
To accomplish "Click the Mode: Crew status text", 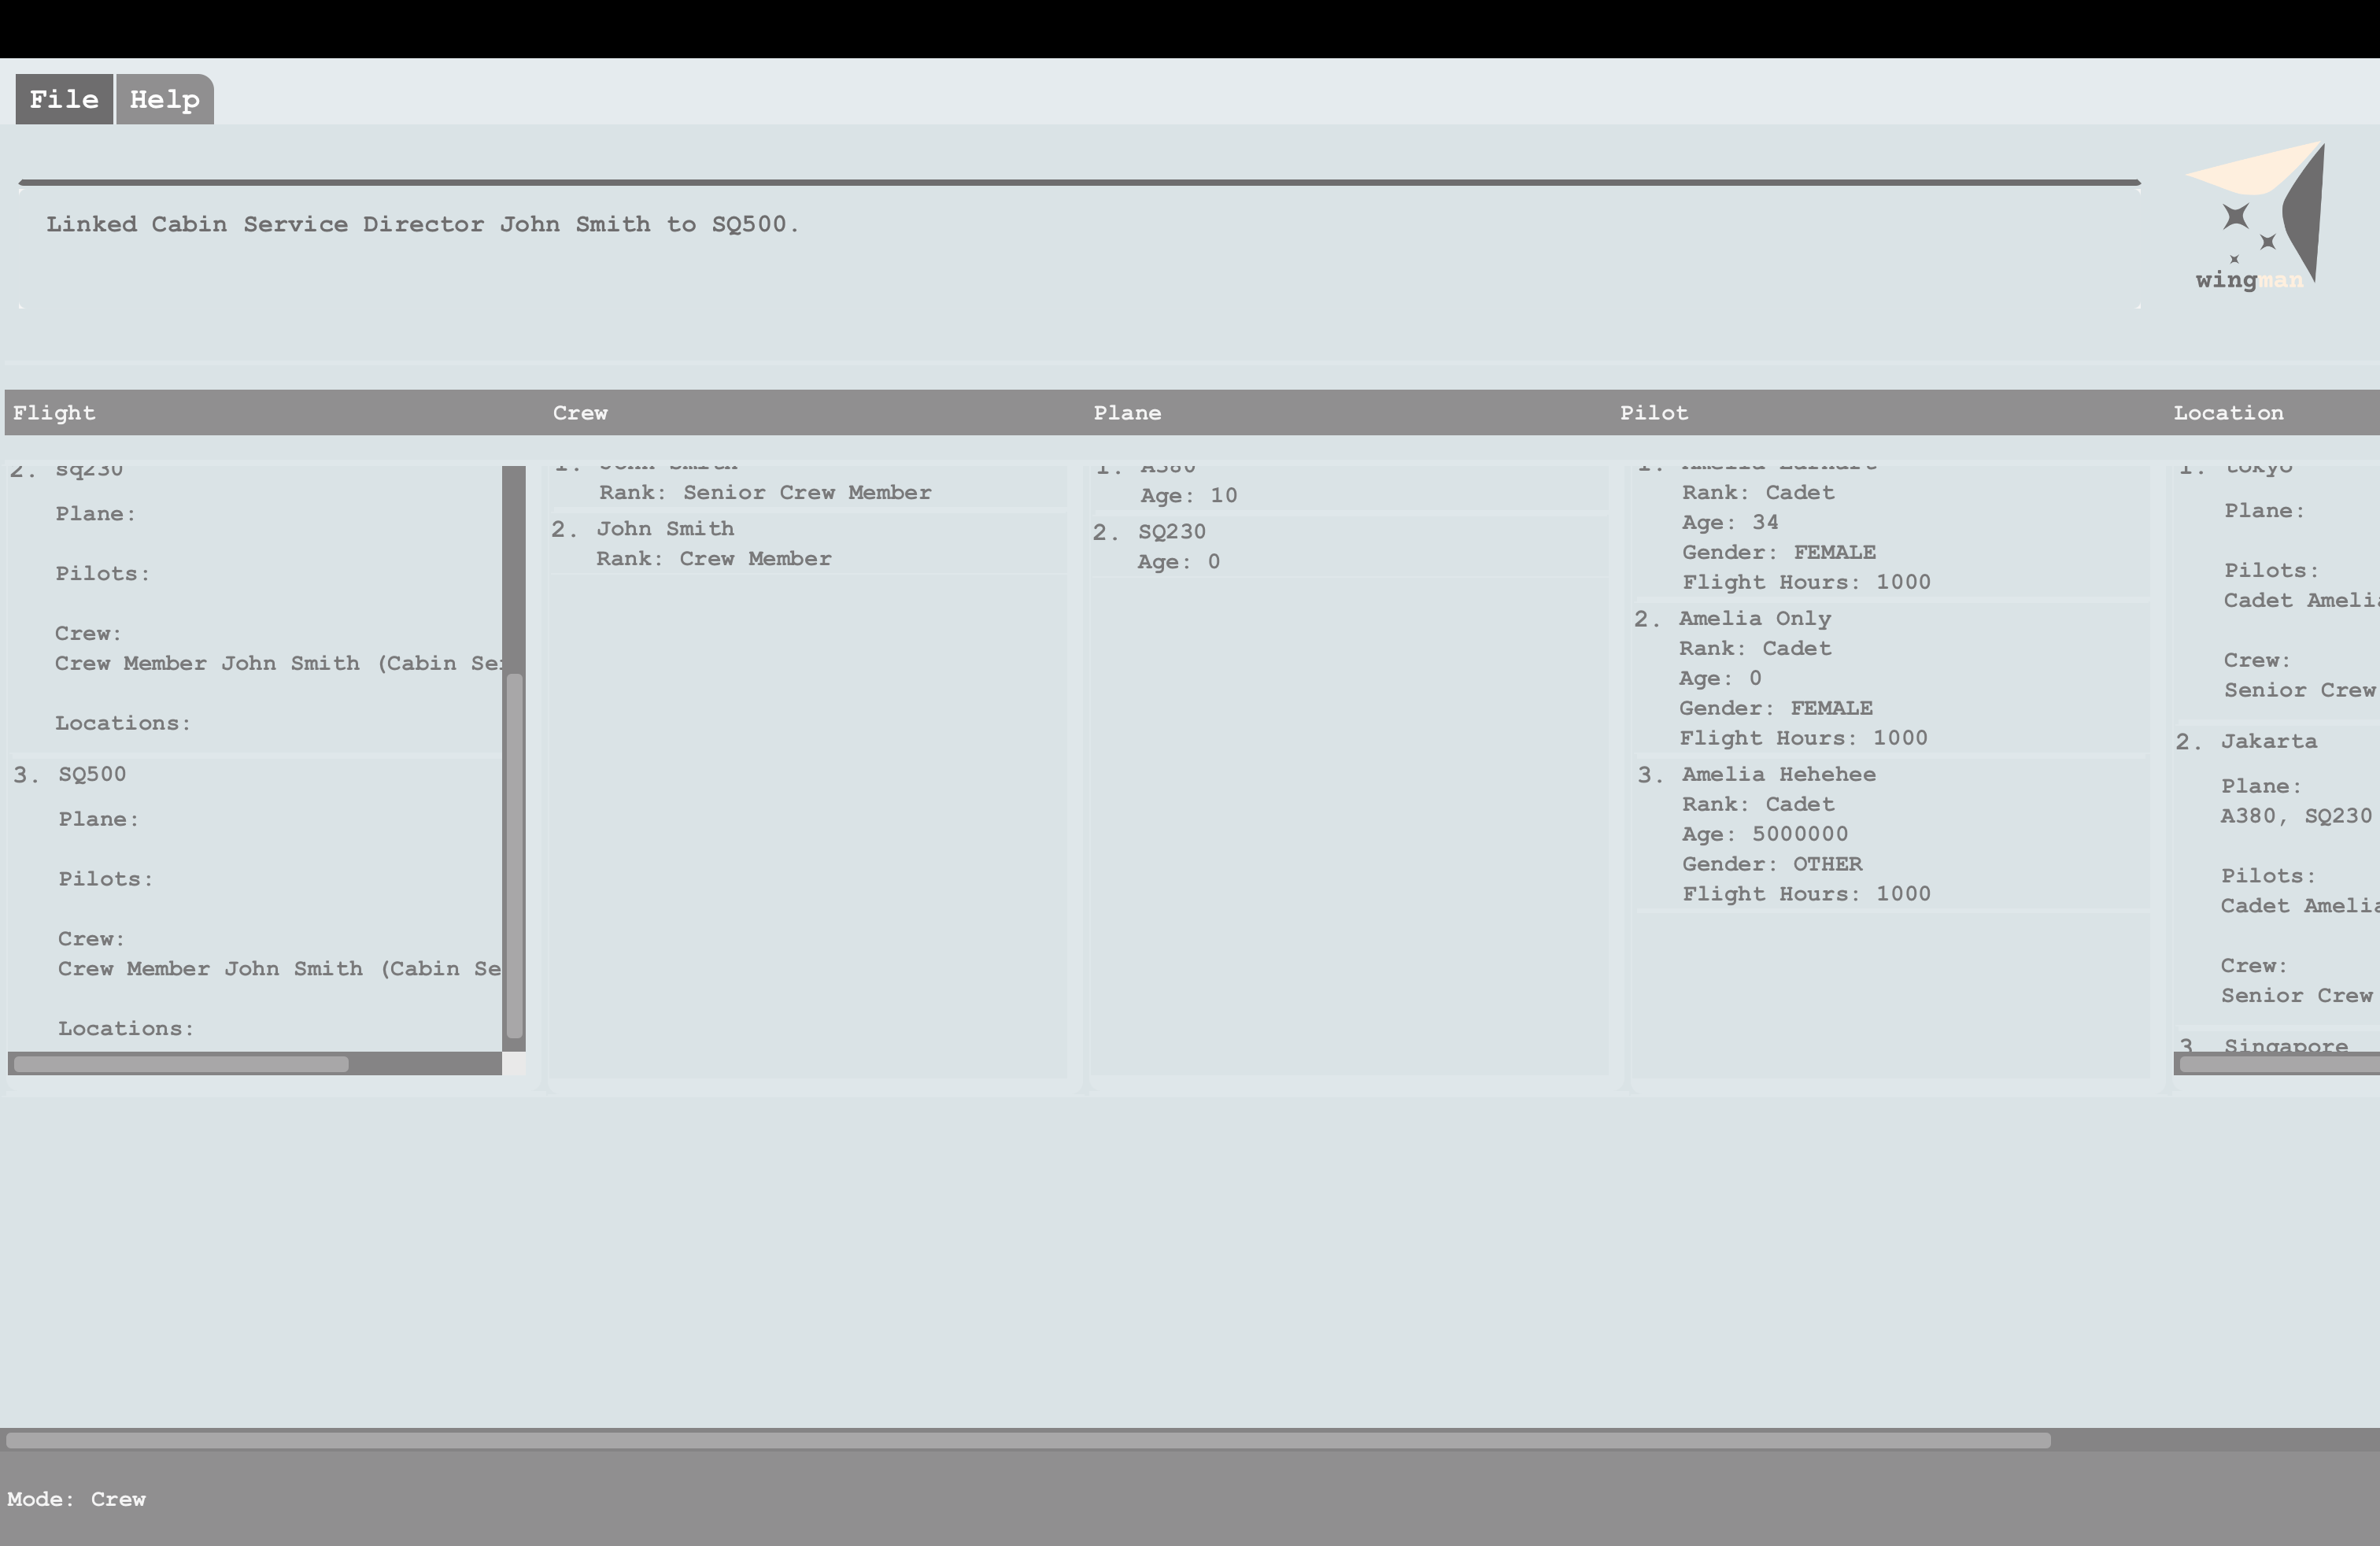I will point(77,1499).
